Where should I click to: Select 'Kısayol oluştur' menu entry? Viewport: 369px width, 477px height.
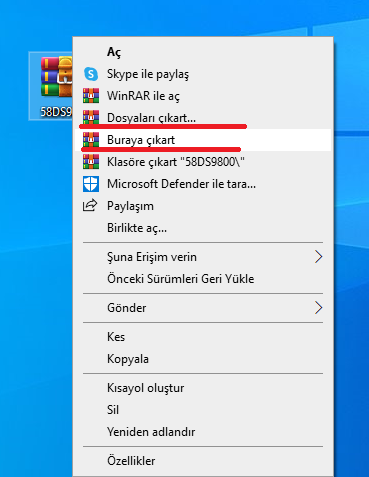tap(203, 388)
